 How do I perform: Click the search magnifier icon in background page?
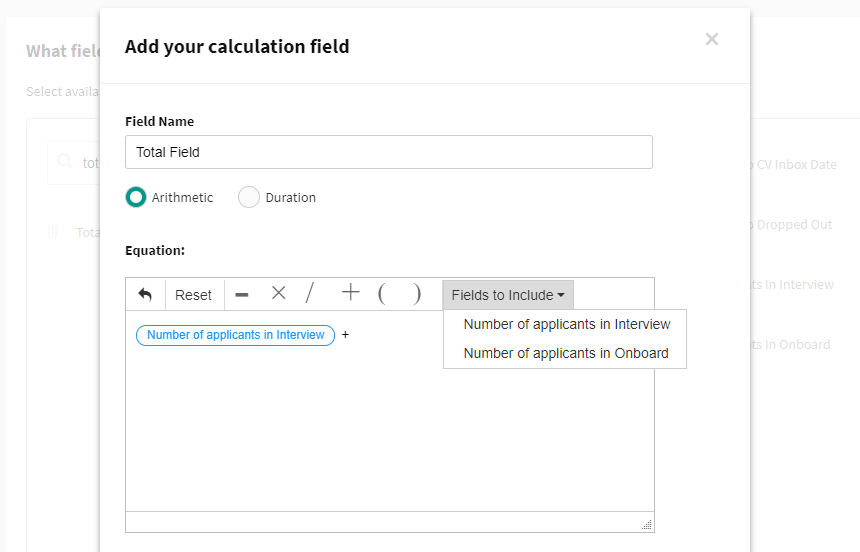click(65, 161)
